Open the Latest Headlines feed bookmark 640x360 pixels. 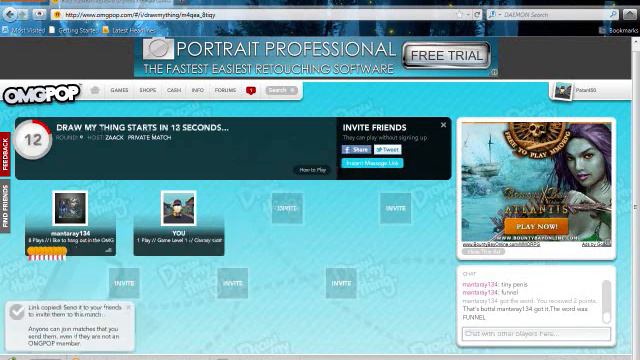(129, 30)
